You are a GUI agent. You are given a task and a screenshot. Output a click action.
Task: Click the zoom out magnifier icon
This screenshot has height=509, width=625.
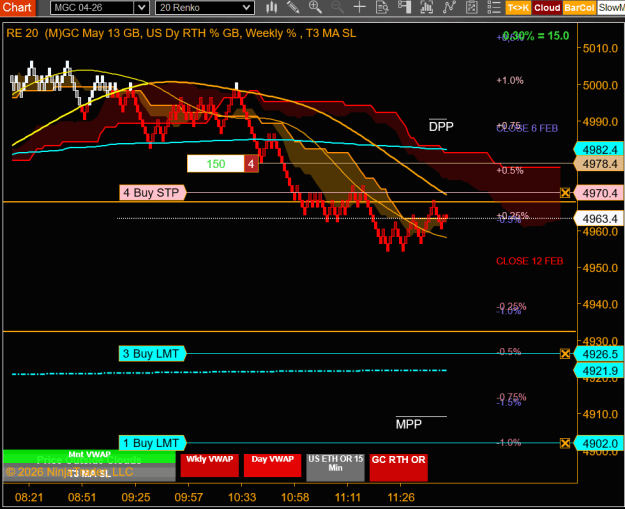[337, 7]
